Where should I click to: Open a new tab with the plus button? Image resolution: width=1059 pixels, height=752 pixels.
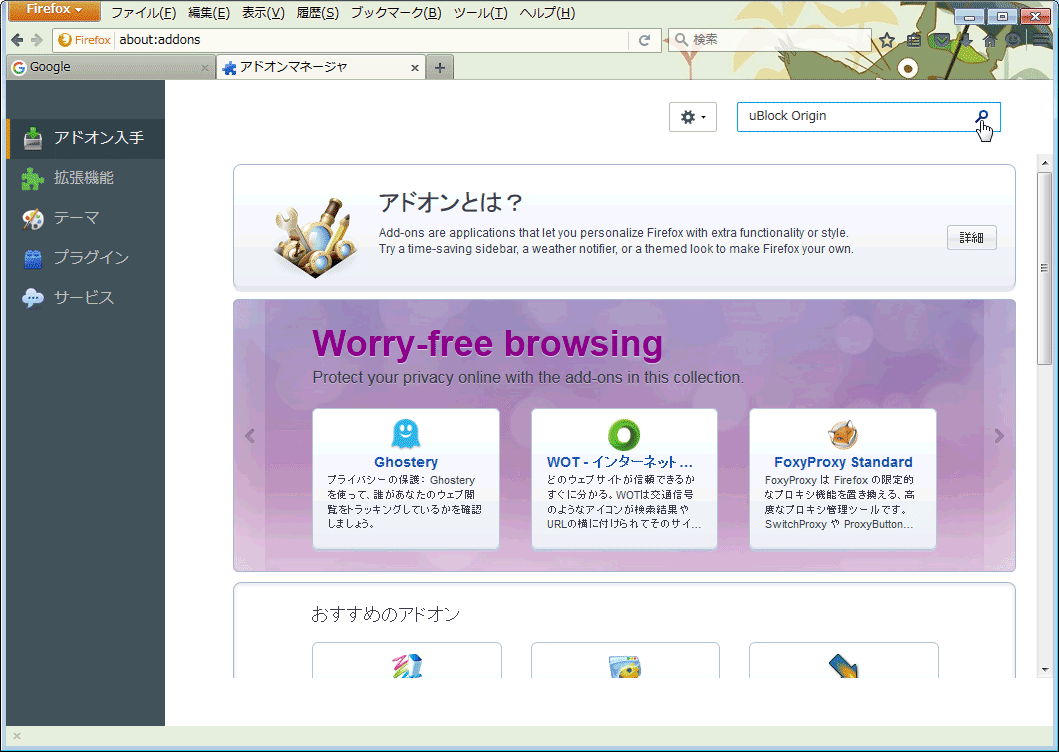click(440, 68)
